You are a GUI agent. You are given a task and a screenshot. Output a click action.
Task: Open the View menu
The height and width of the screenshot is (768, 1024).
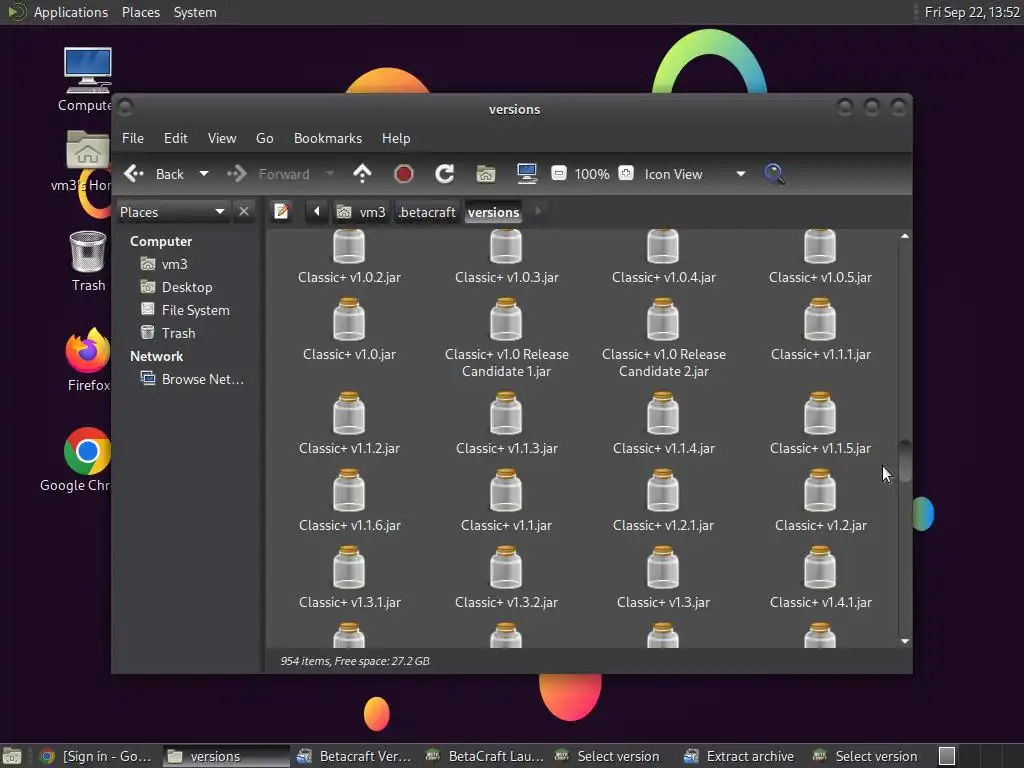[x=222, y=138]
